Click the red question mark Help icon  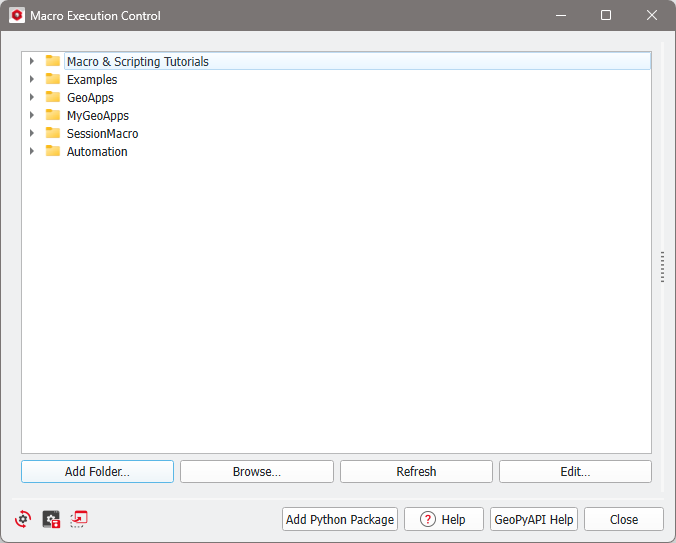click(x=428, y=519)
